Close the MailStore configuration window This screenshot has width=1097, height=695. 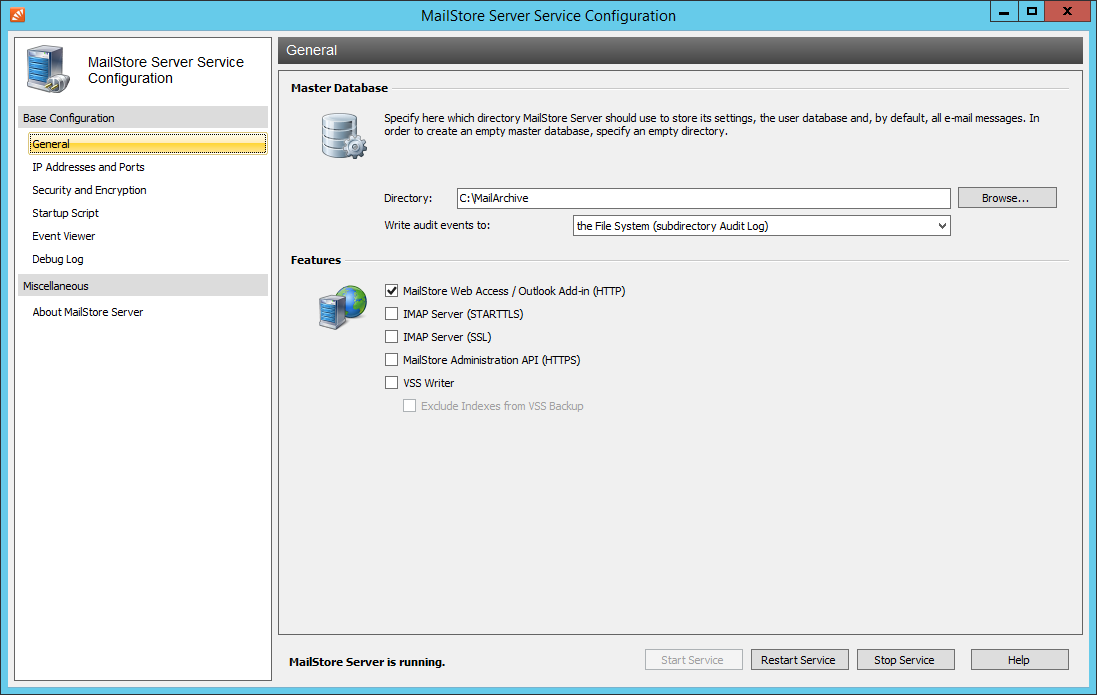coord(1068,11)
